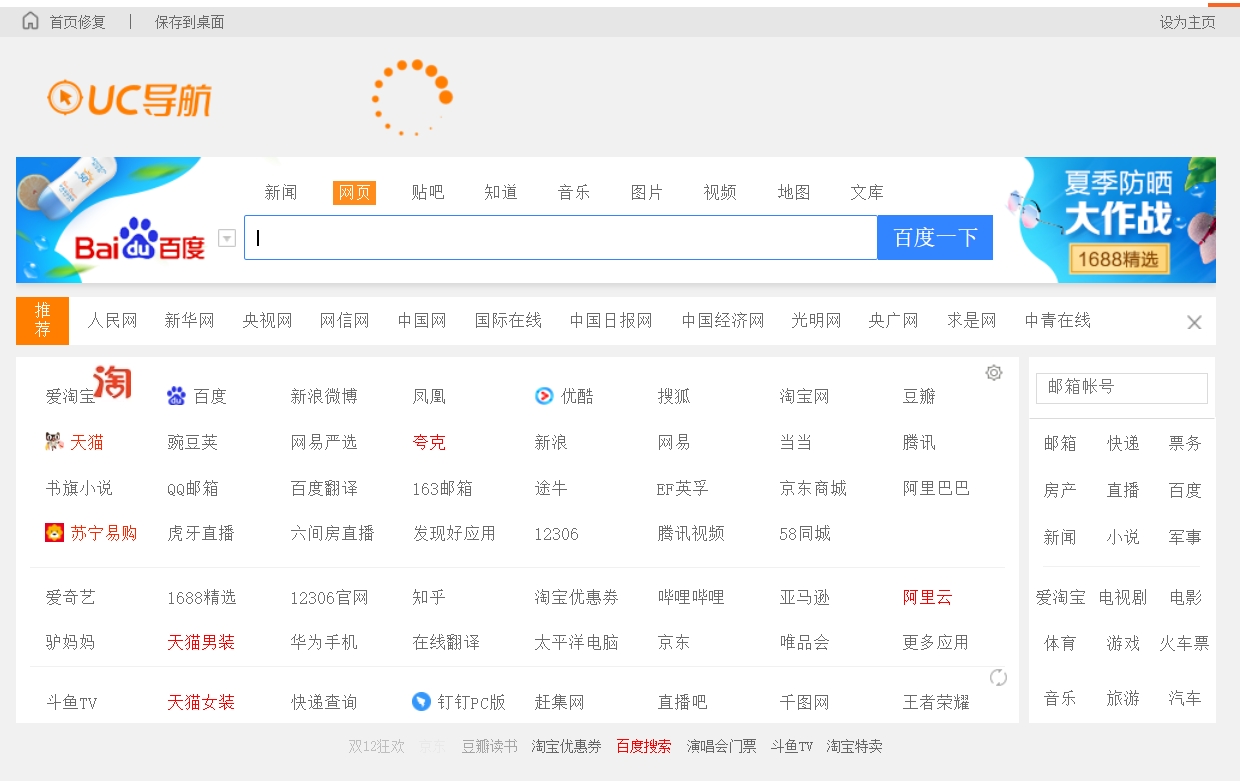The width and height of the screenshot is (1240, 781).
Task: Click the Baidu paw icon next to 百度
Action: pyautogui.click(x=177, y=397)
